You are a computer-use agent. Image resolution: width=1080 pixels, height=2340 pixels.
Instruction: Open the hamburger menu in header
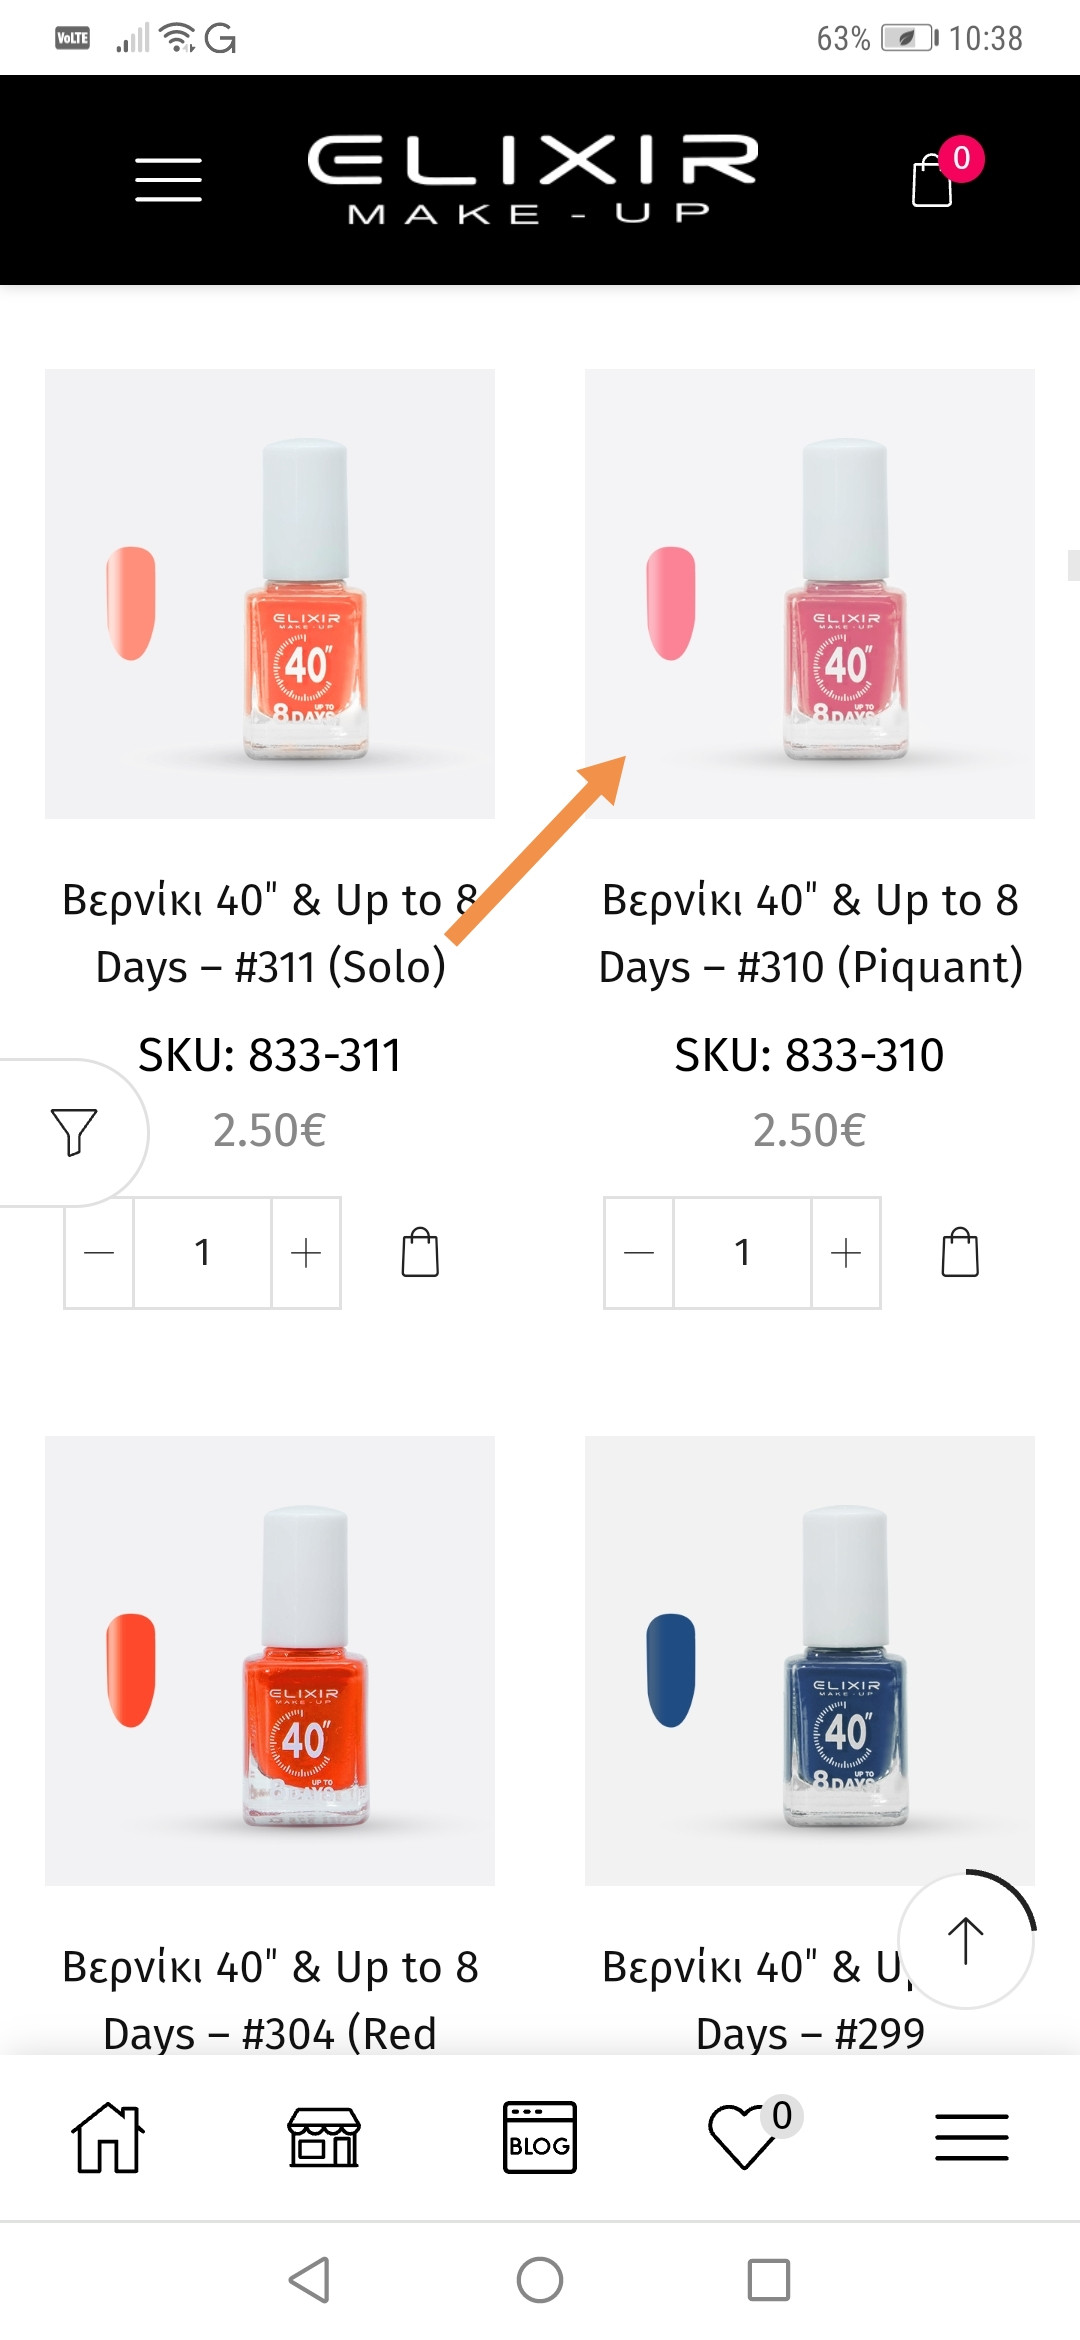168,180
